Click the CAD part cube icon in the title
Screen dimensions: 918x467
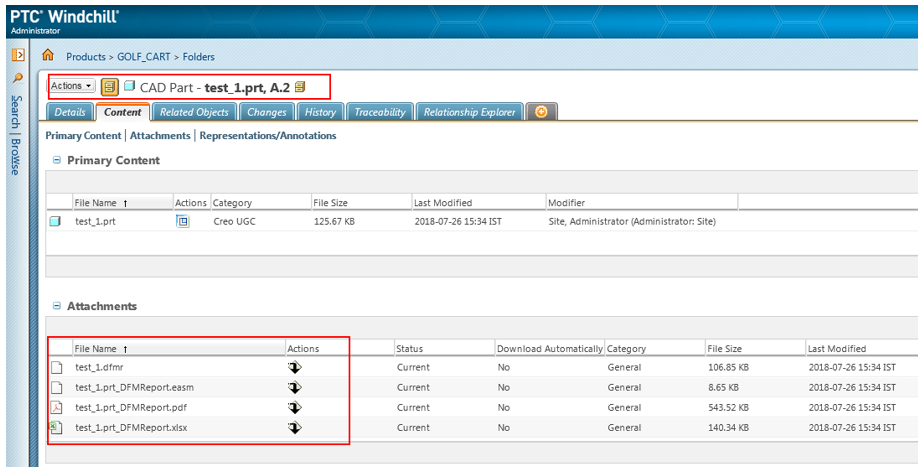tap(129, 87)
